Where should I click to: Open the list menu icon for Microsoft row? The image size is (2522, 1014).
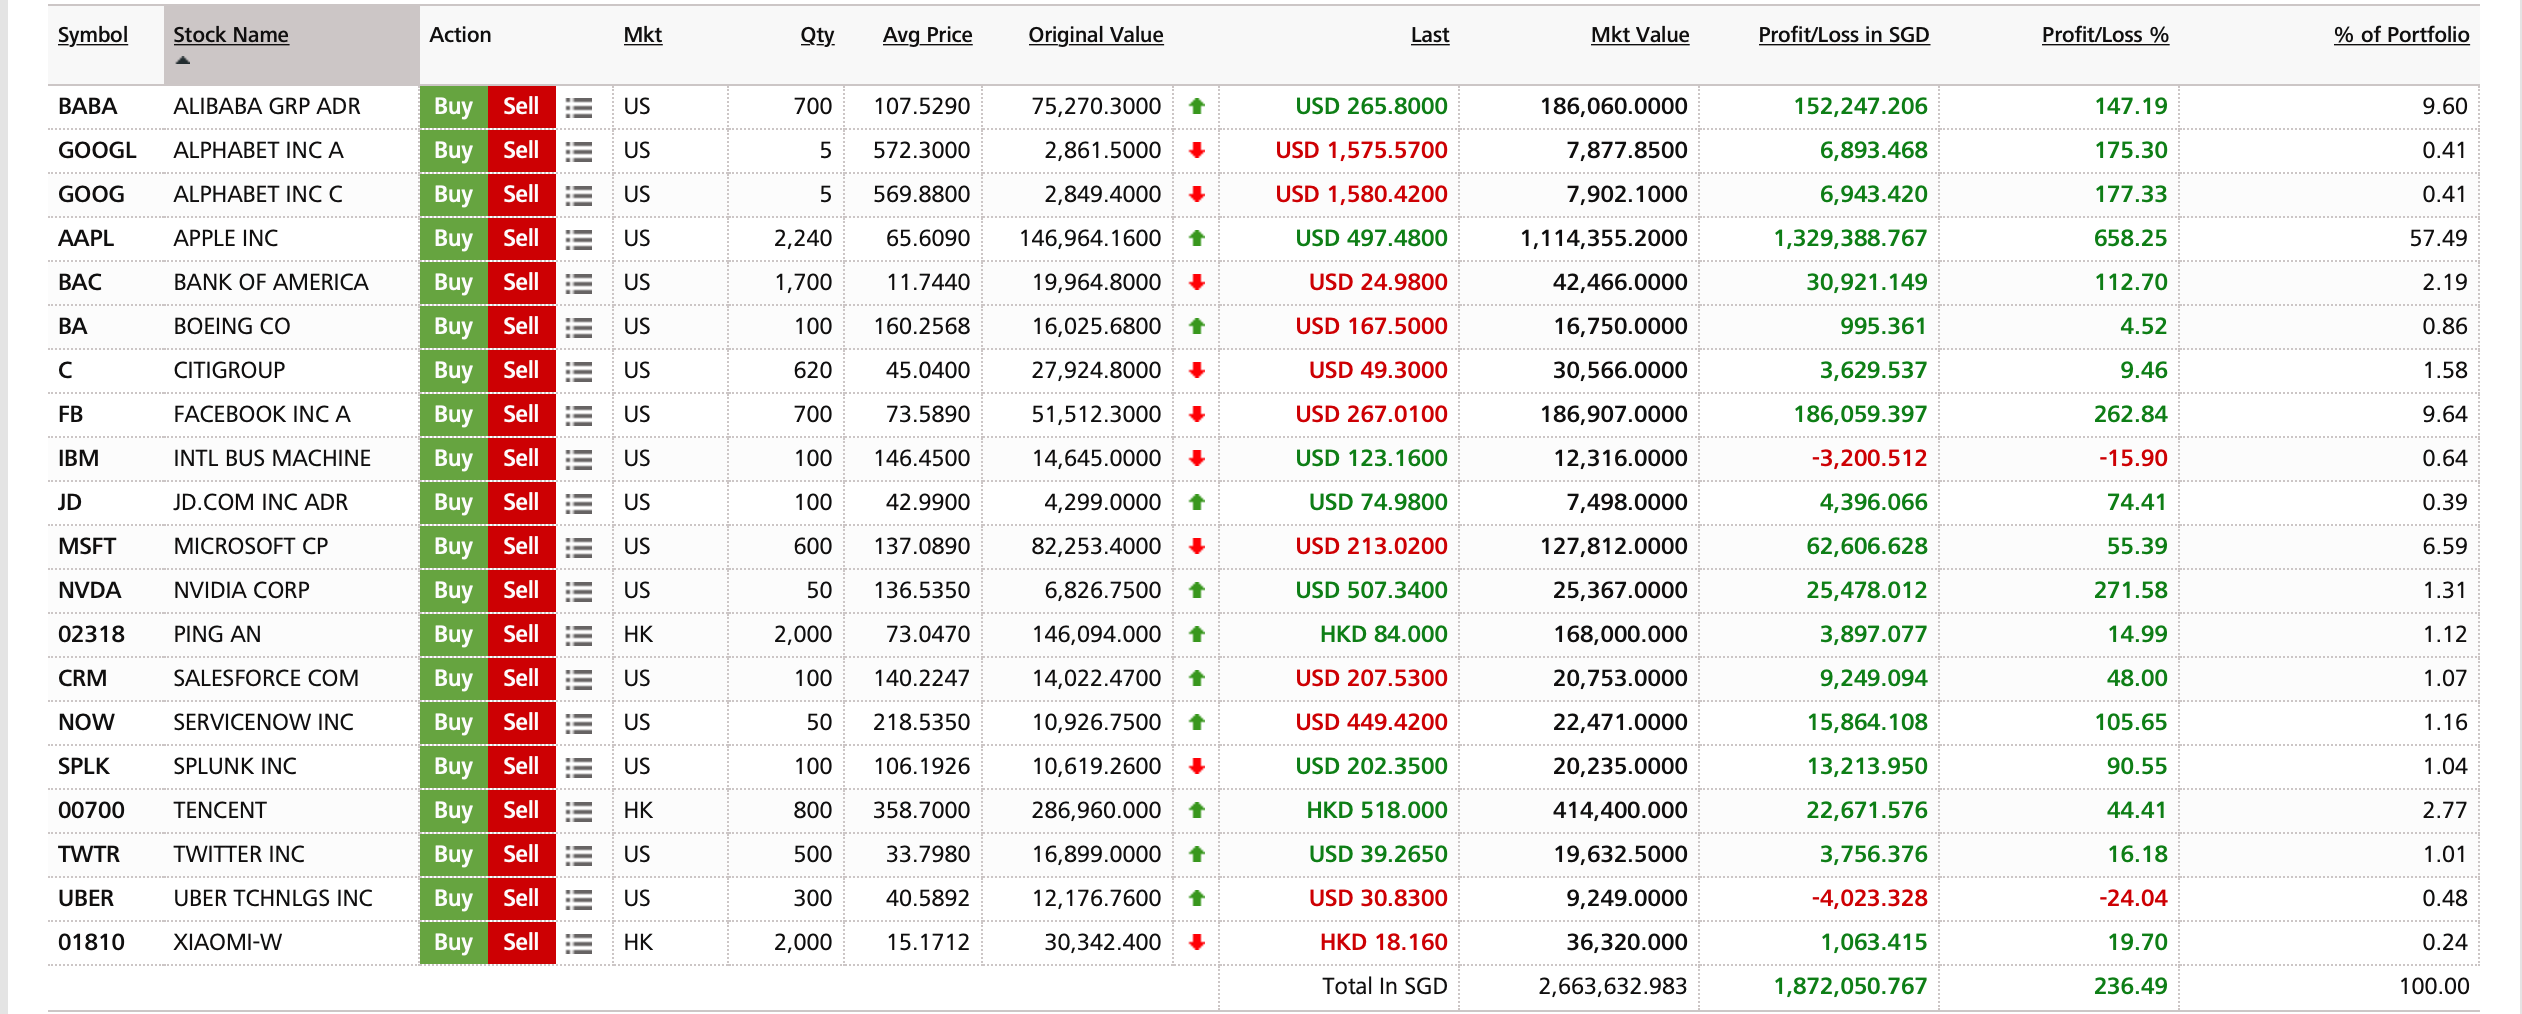[578, 547]
